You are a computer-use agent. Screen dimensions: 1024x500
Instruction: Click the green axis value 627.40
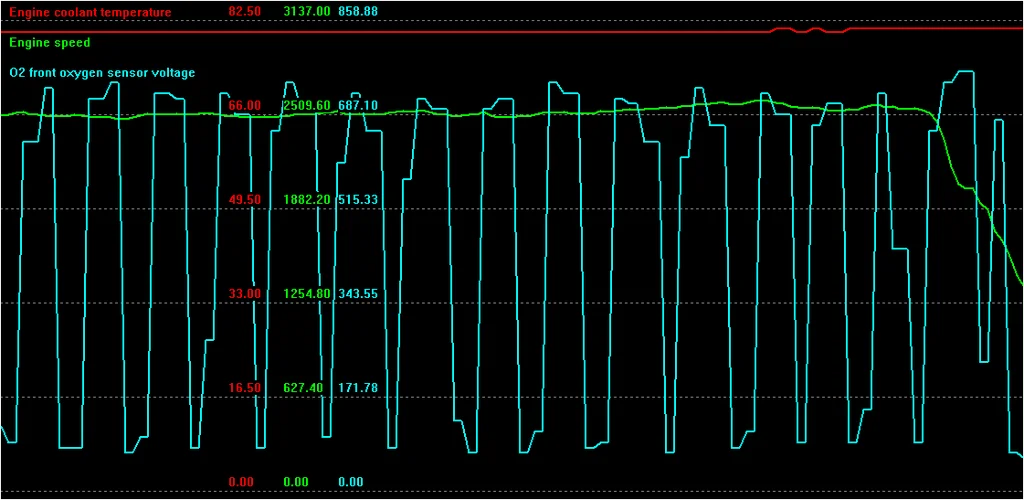(x=304, y=388)
